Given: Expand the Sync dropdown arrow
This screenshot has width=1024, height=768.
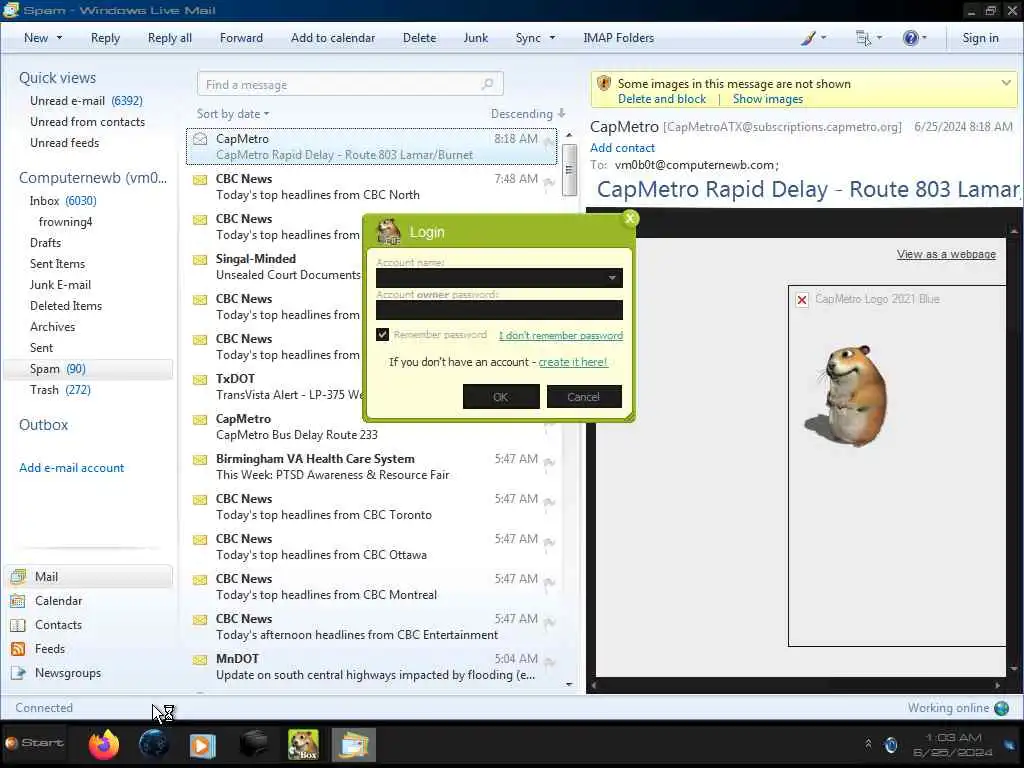Looking at the screenshot, I should point(552,38).
